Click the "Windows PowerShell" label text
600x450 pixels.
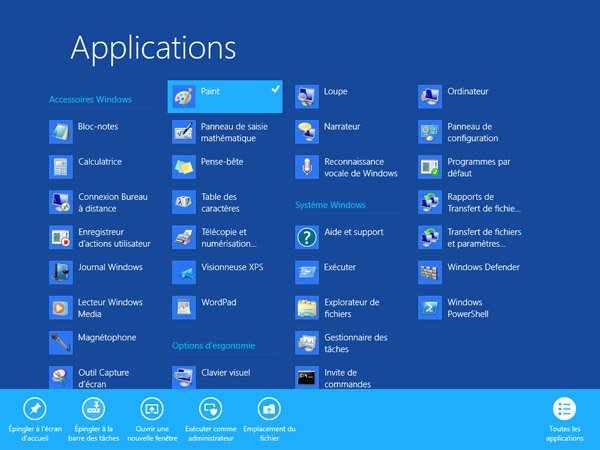(468, 308)
